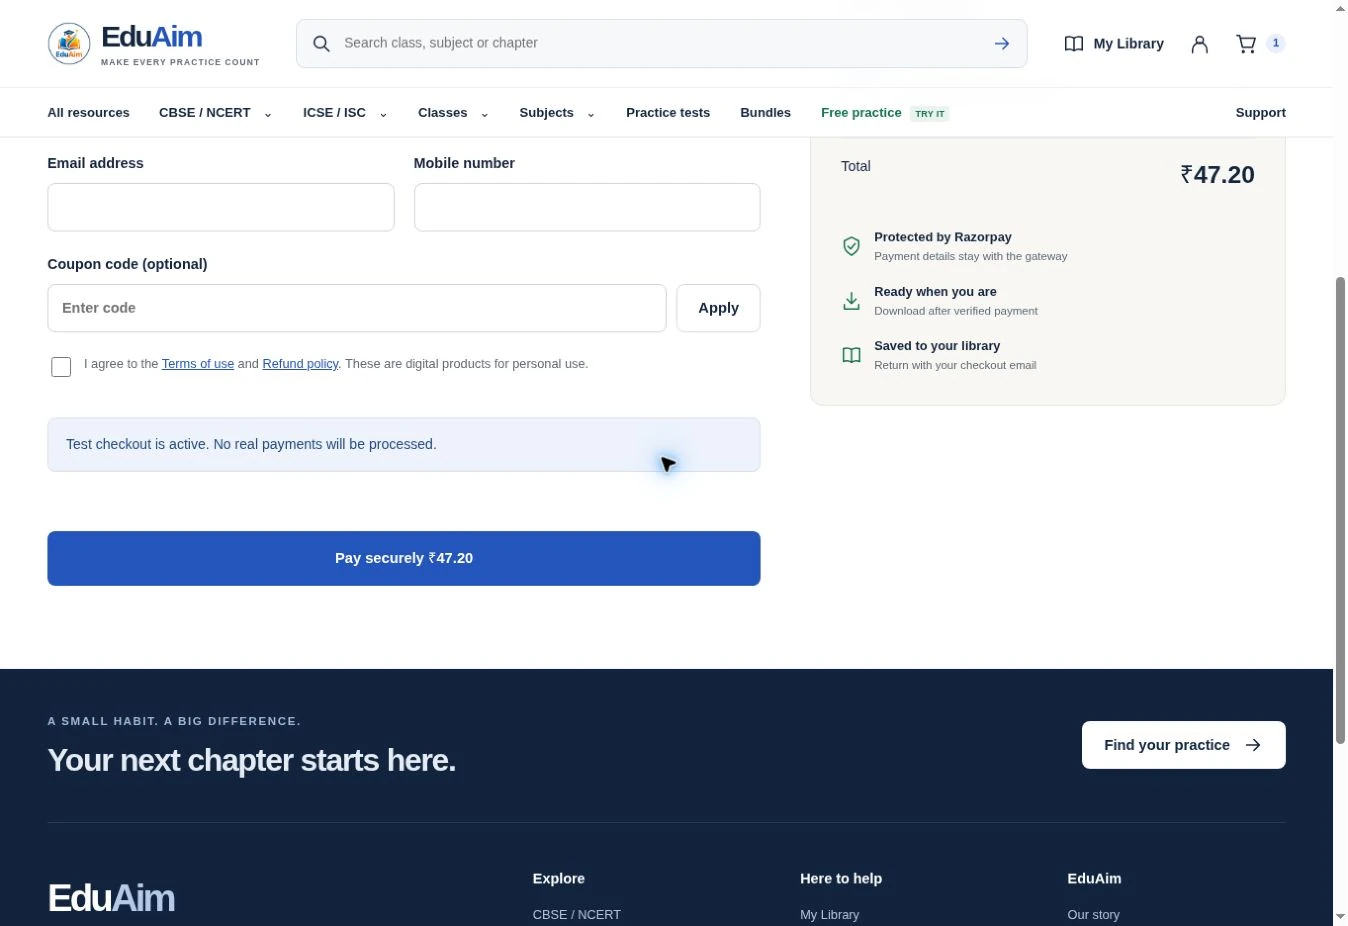Expand the CBSE / NCERT dropdown
The width and height of the screenshot is (1348, 926).
[215, 113]
